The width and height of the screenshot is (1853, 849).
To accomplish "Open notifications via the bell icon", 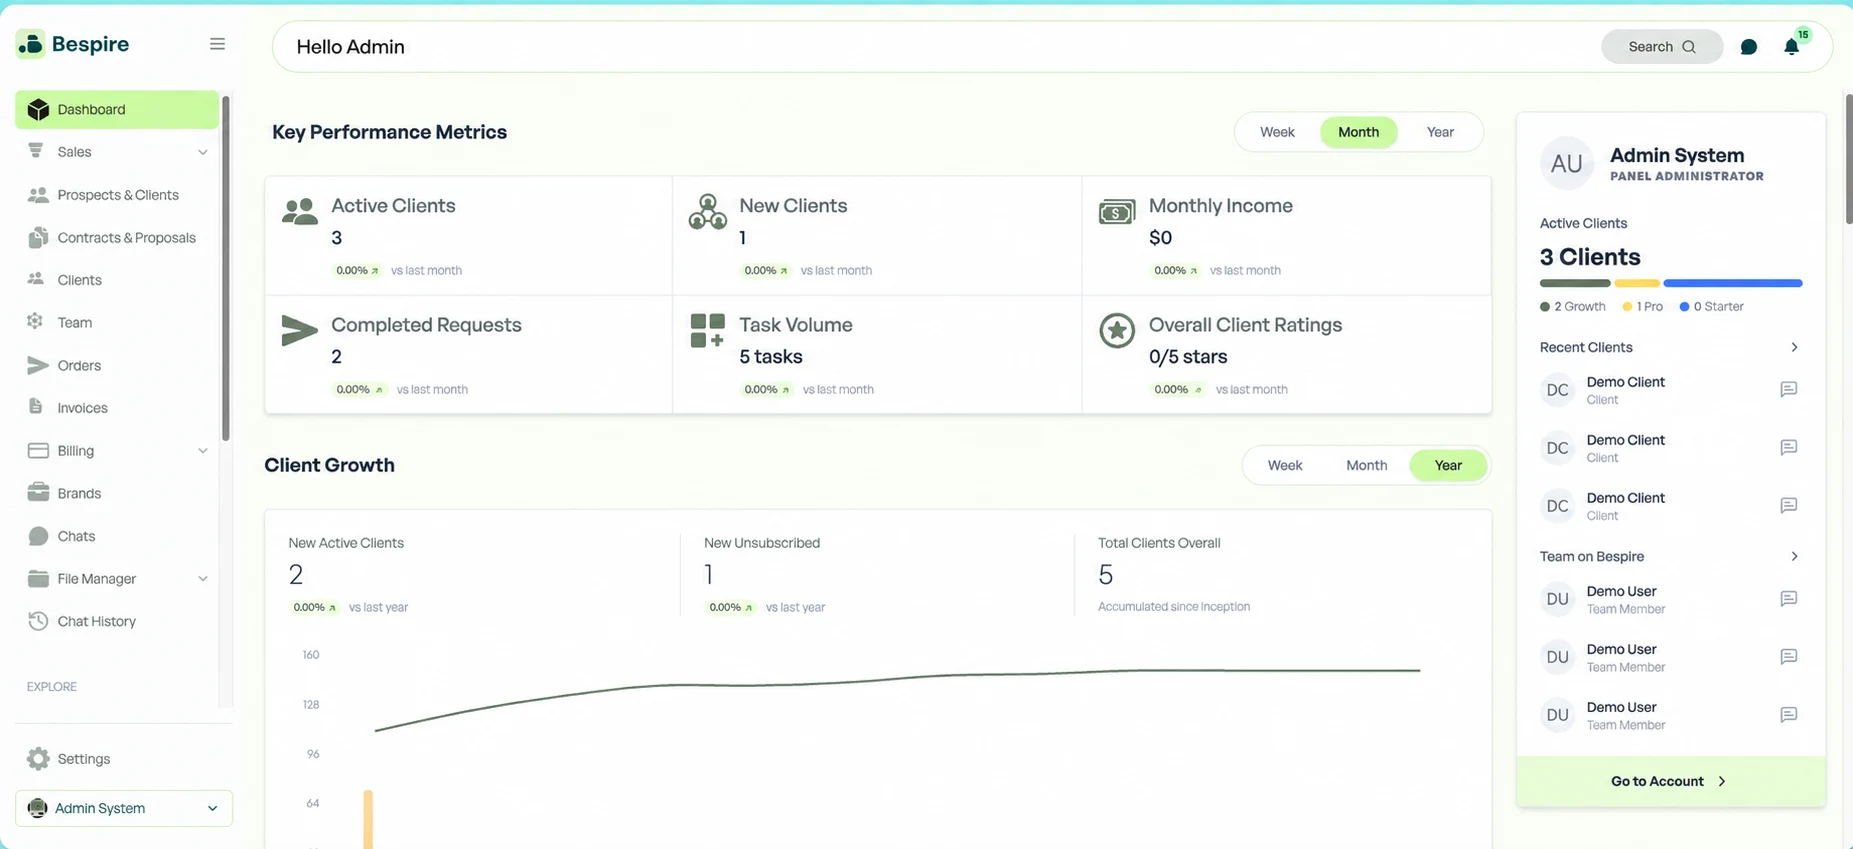I will (1791, 47).
